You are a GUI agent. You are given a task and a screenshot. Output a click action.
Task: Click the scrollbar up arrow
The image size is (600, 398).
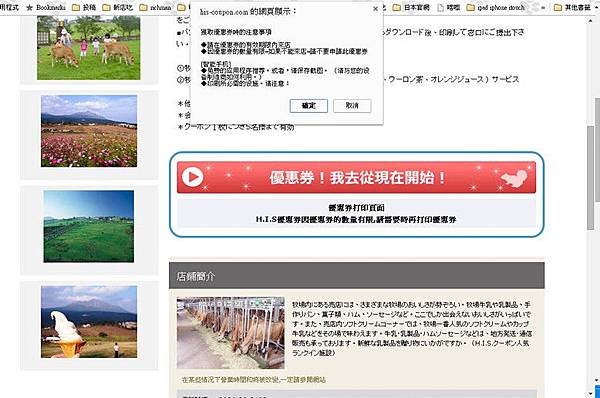(x=591, y=20)
